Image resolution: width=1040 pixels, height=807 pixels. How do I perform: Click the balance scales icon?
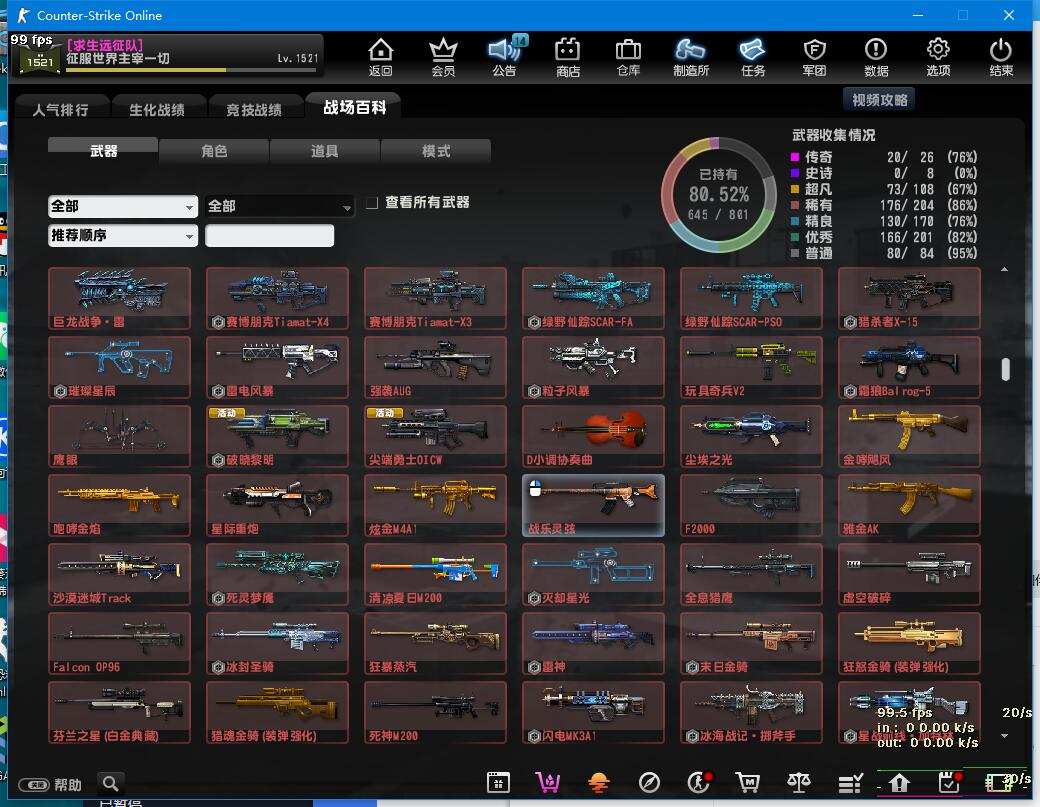pos(799,782)
